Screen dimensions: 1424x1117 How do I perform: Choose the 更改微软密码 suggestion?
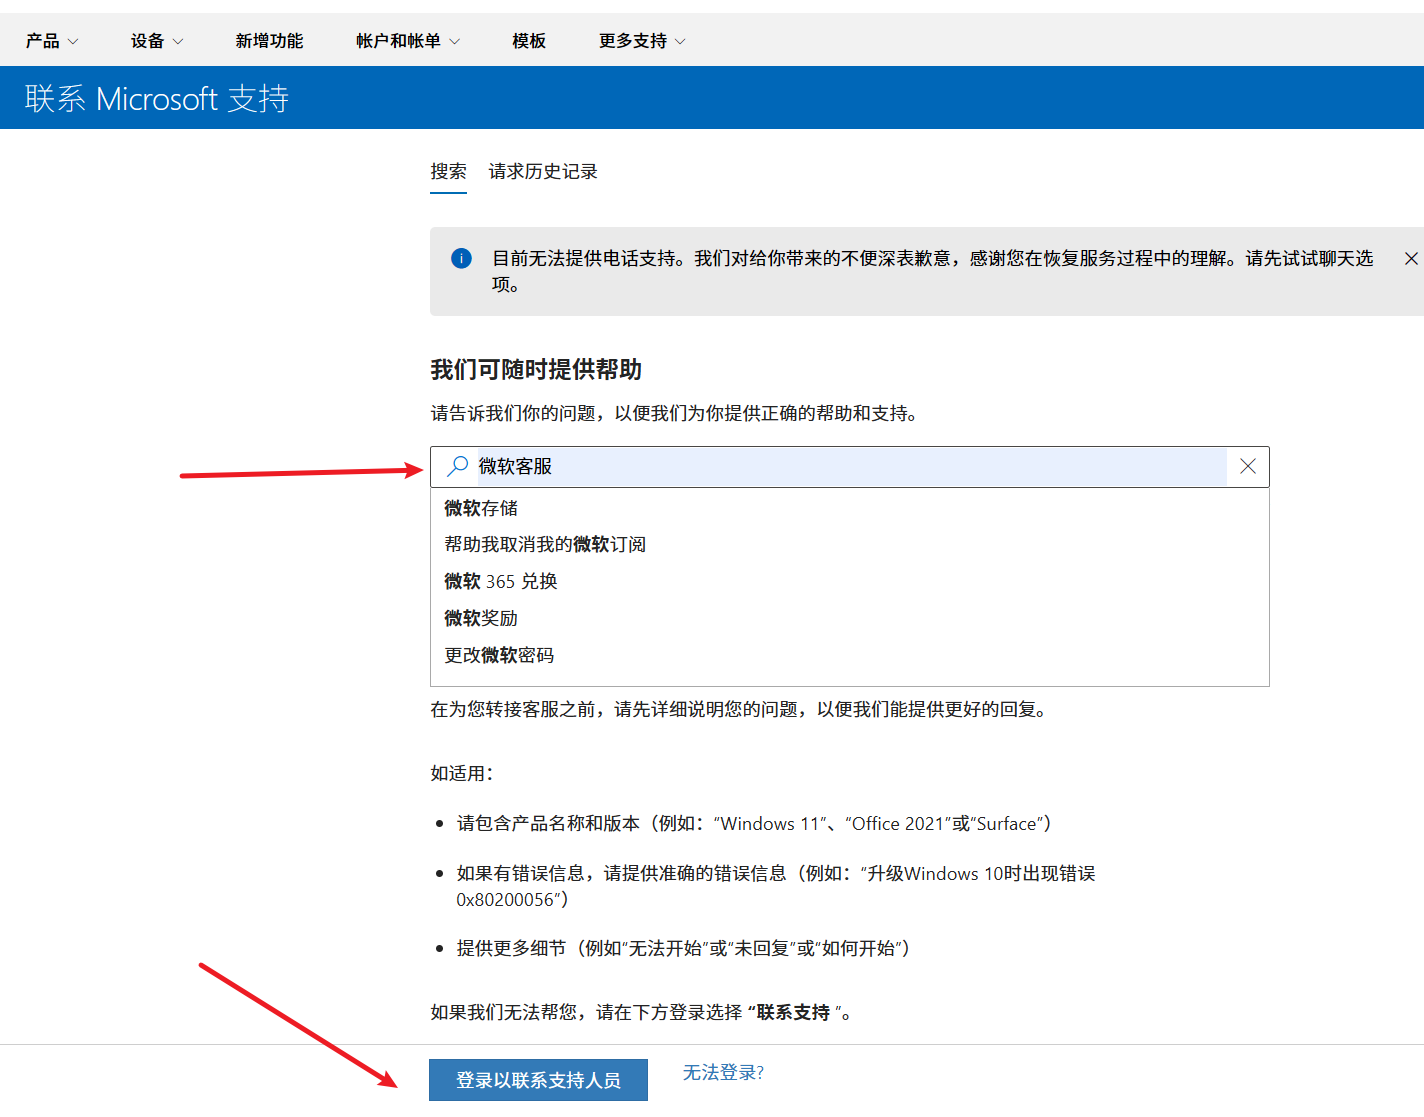(498, 655)
